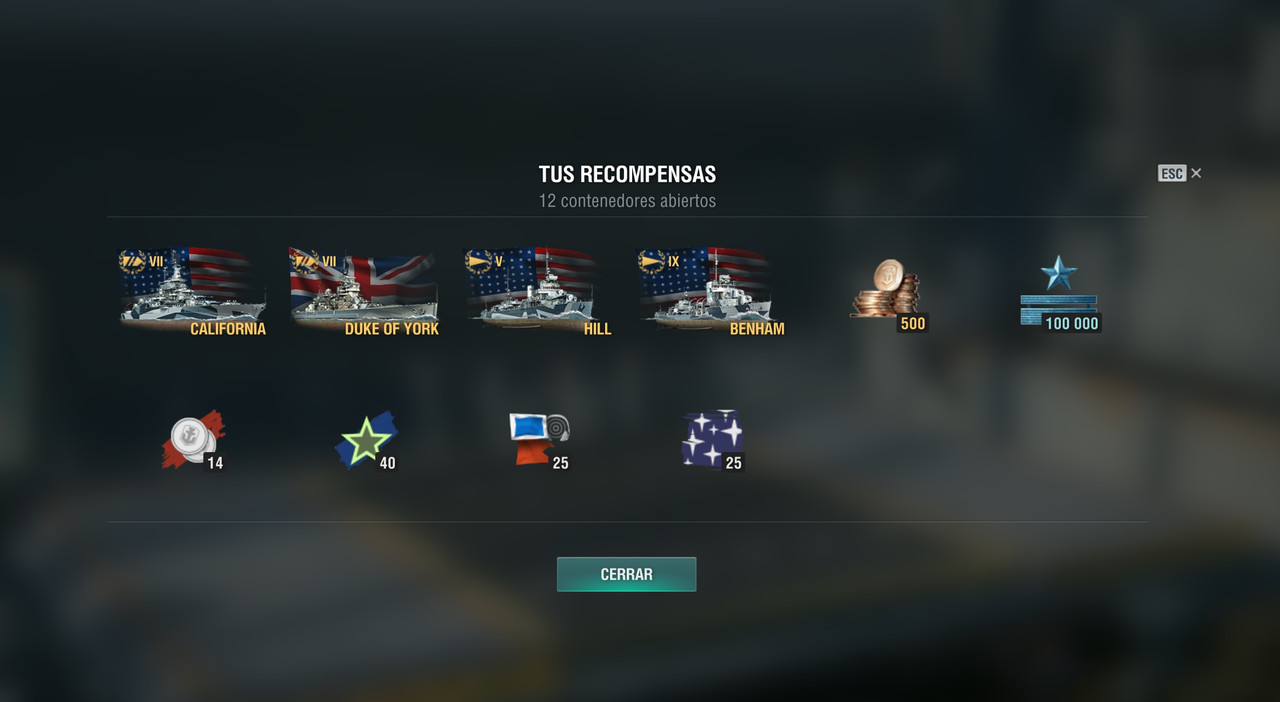This screenshot has height=702, width=1280.
Task: Click the TUS RECOMPENSAS heading
Action: click(x=627, y=174)
